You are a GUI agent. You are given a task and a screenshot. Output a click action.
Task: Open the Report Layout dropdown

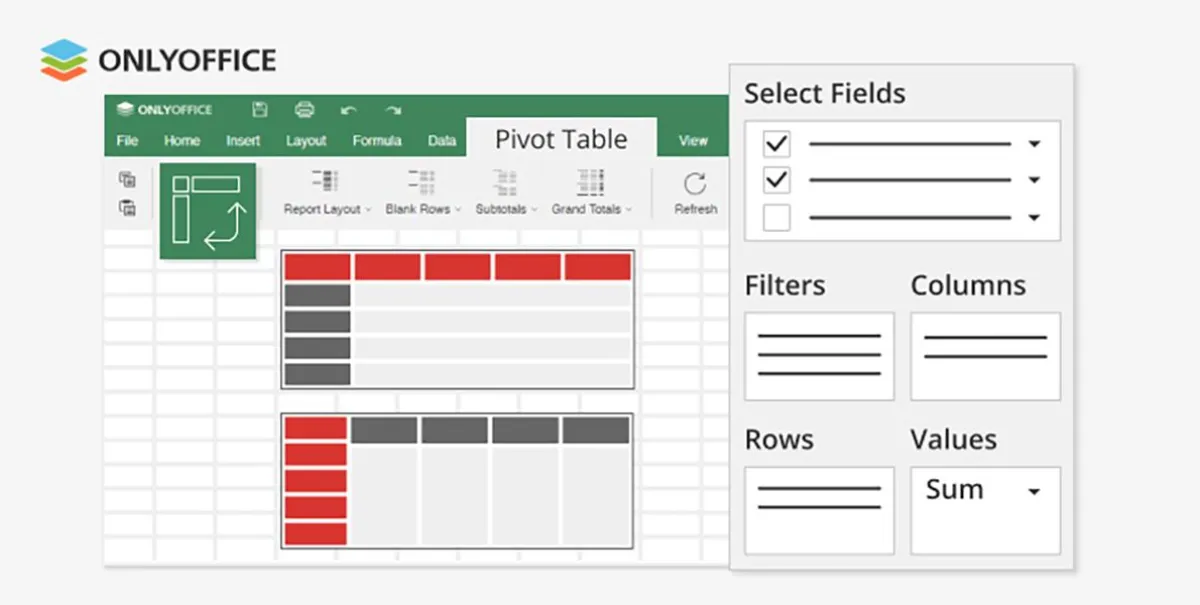[x=326, y=192]
